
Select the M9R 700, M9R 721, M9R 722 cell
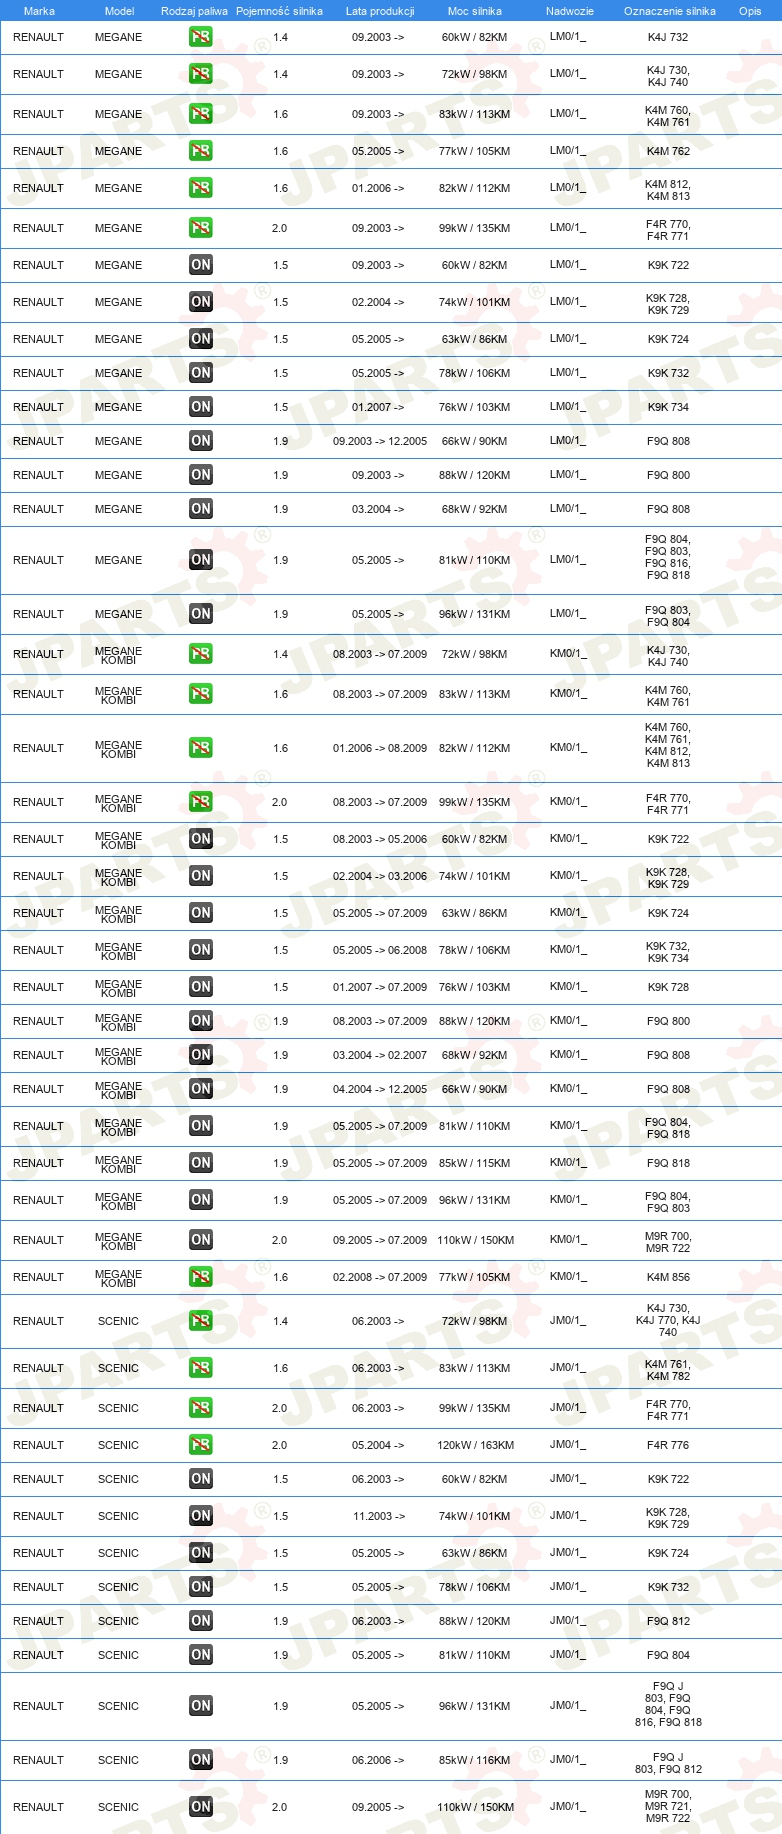668,1806
